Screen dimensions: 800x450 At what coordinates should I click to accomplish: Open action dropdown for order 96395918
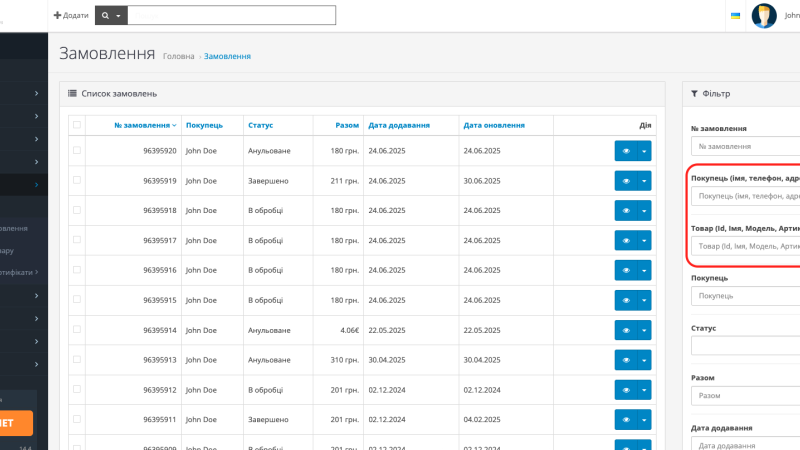pos(644,211)
